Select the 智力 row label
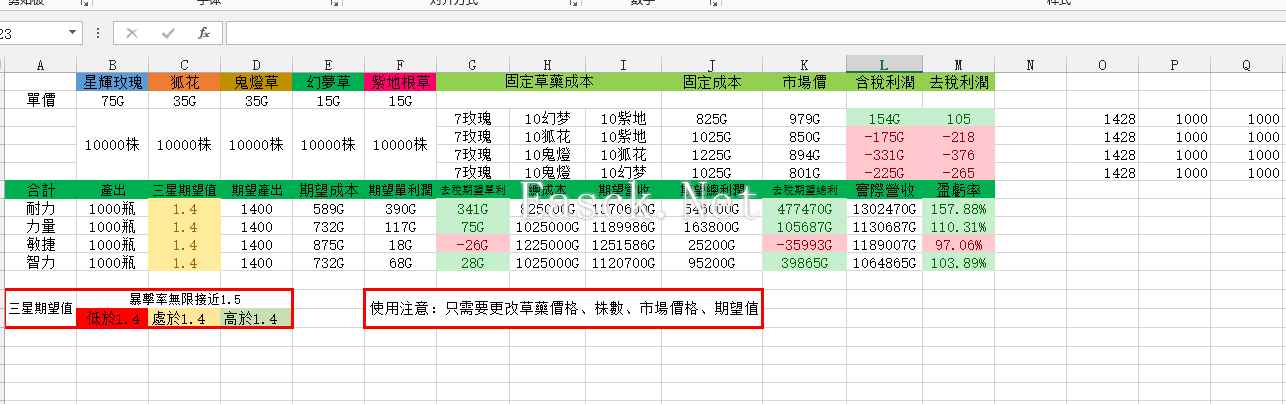This screenshot has width=1286, height=404. [40, 263]
